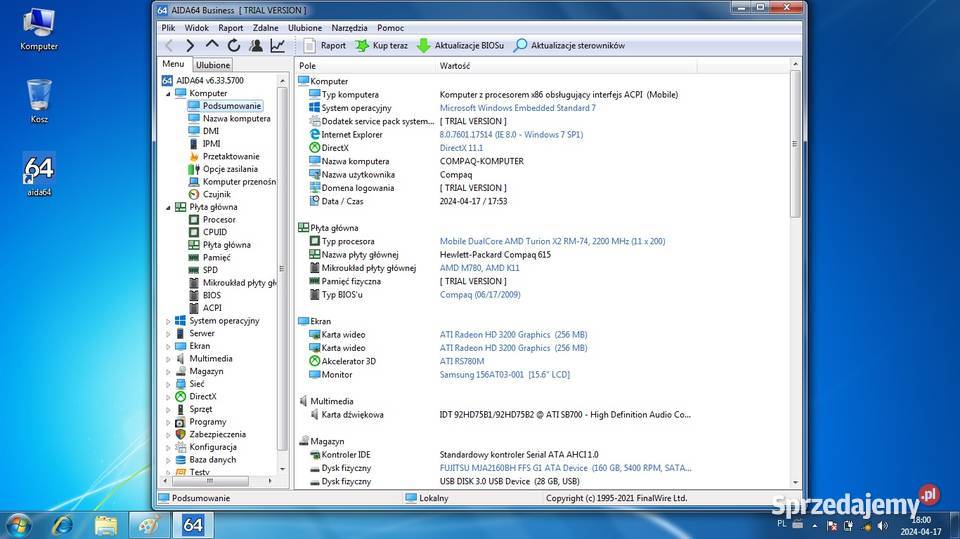Click the right pane scroll down arrow

coord(795,483)
